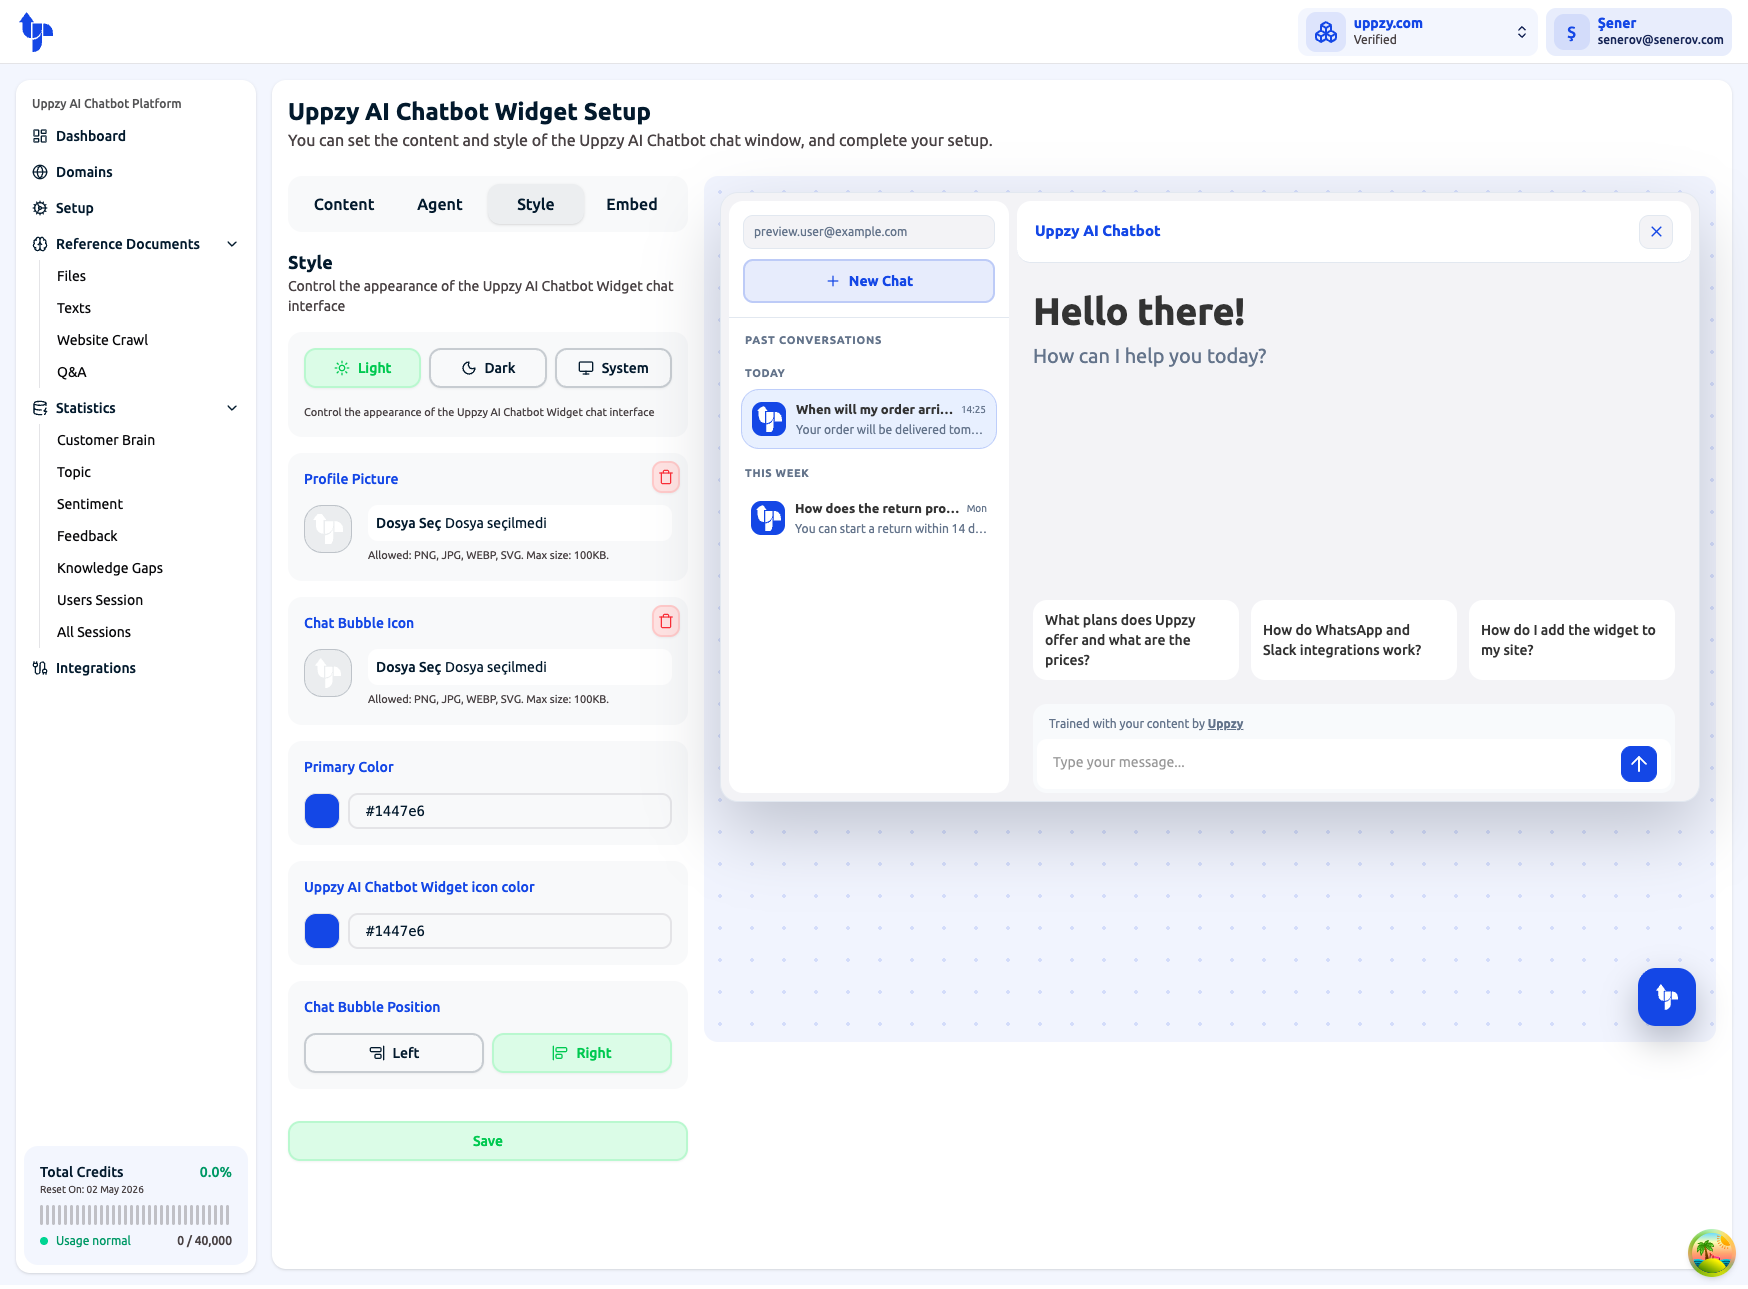Select the Light theme mode

point(362,368)
